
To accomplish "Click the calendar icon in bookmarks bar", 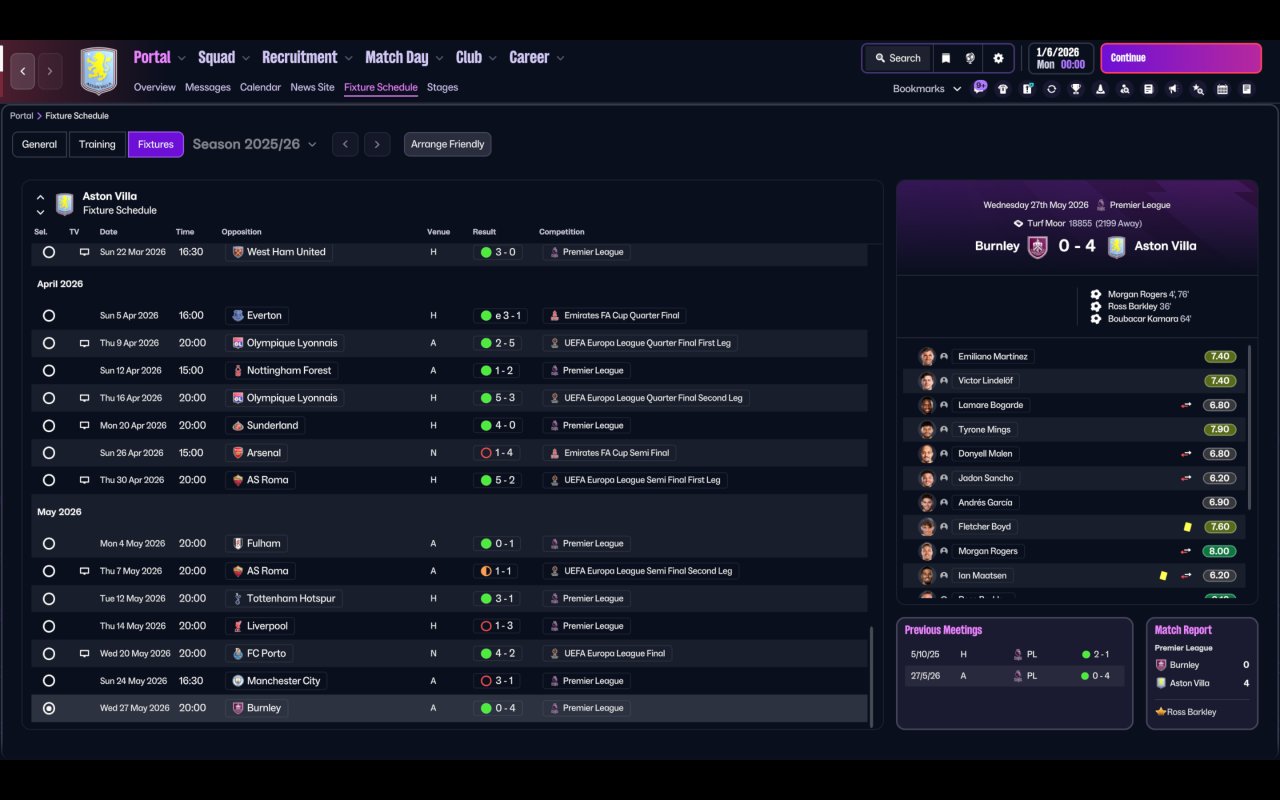I will [x=1222, y=89].
